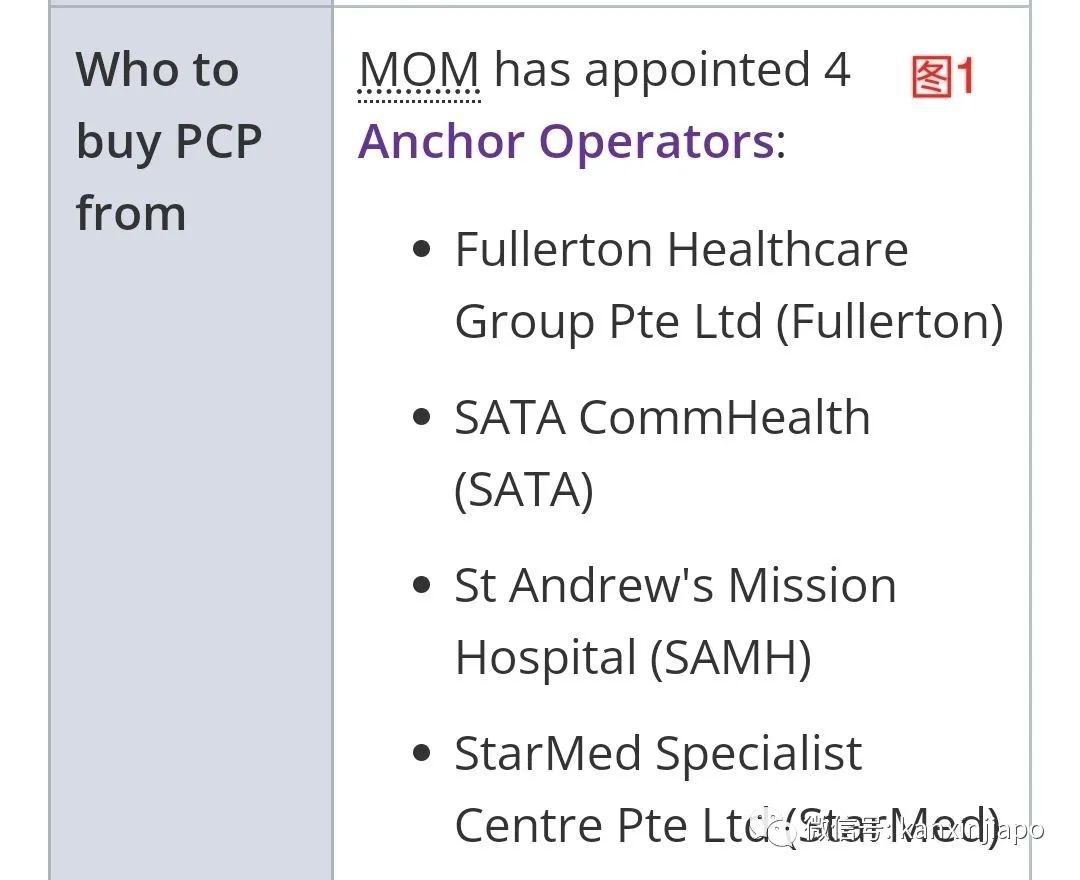Click the WeChat logo in watermark

coord(777,826)
